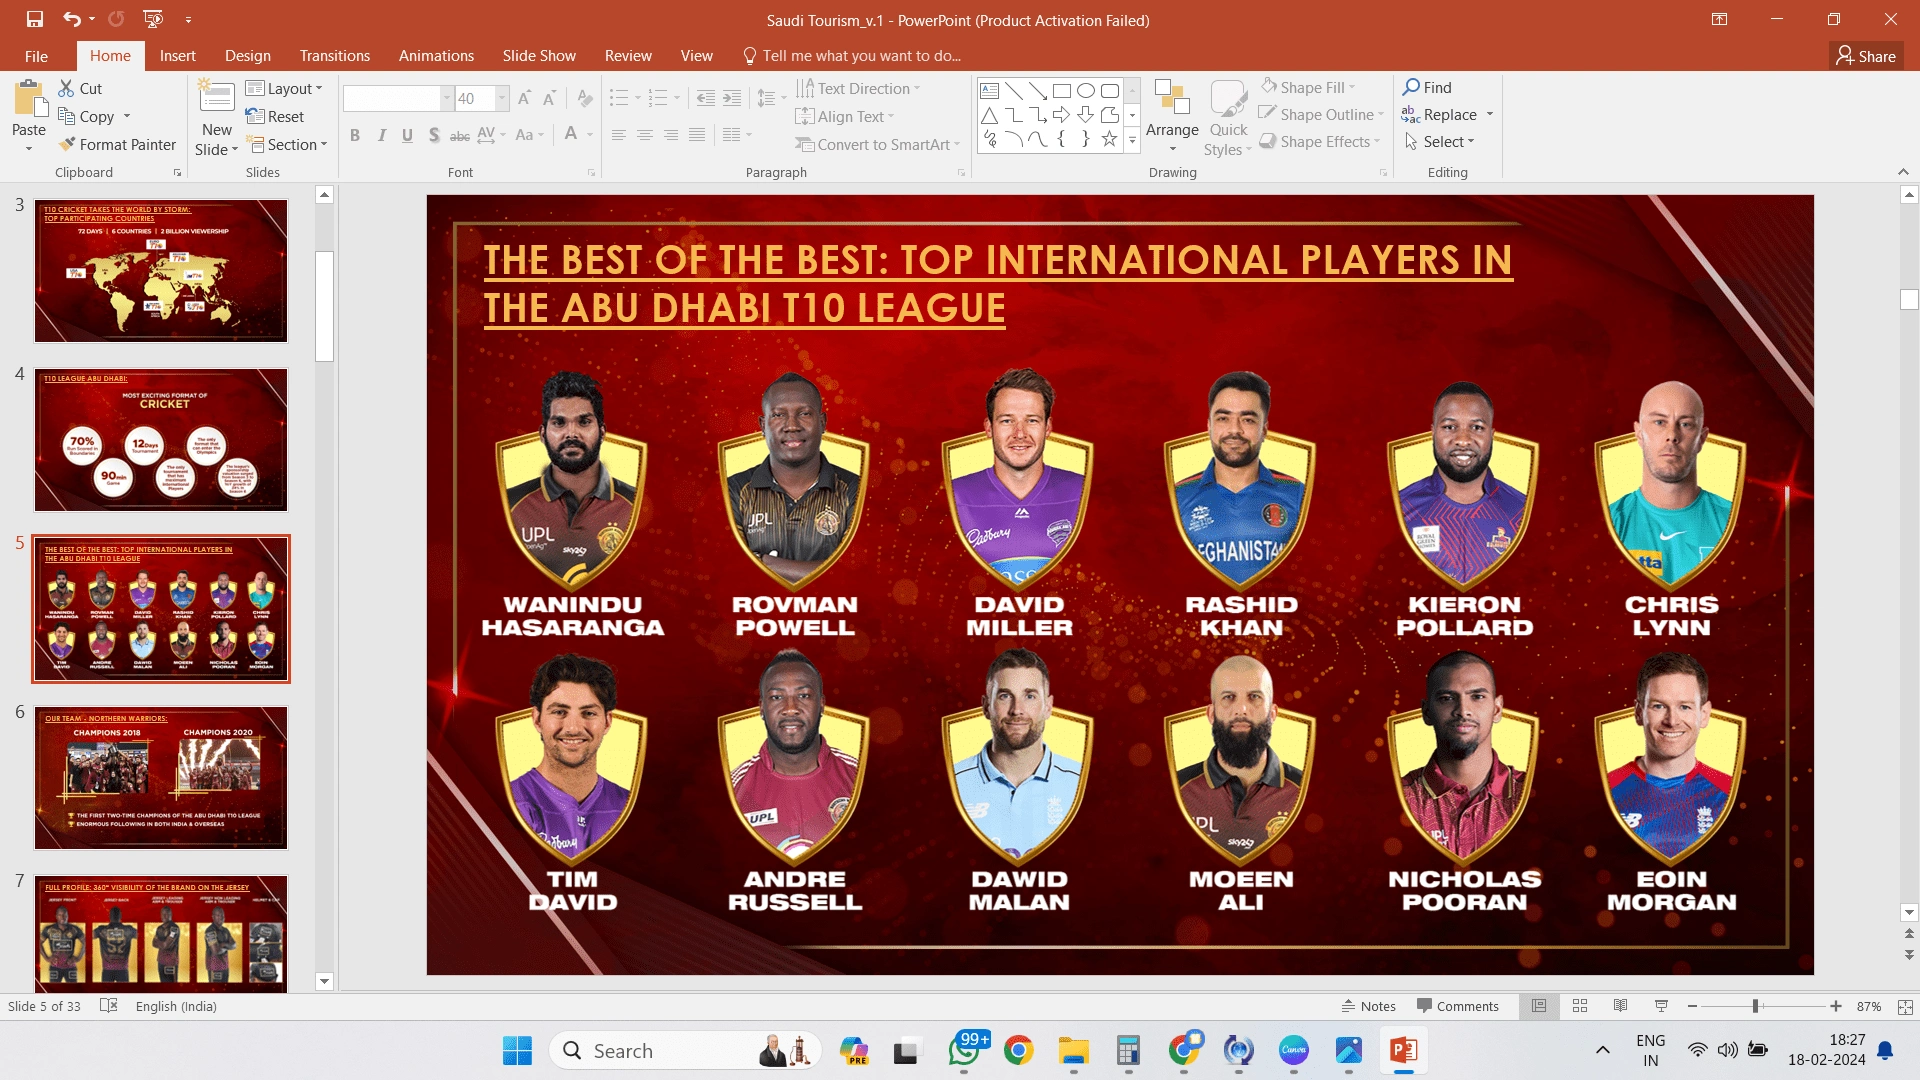The height and width of the screenshot is (1080, 1920).
Task: Select the rectangle shape in the shapes gallery
Action: (1062, 90)
